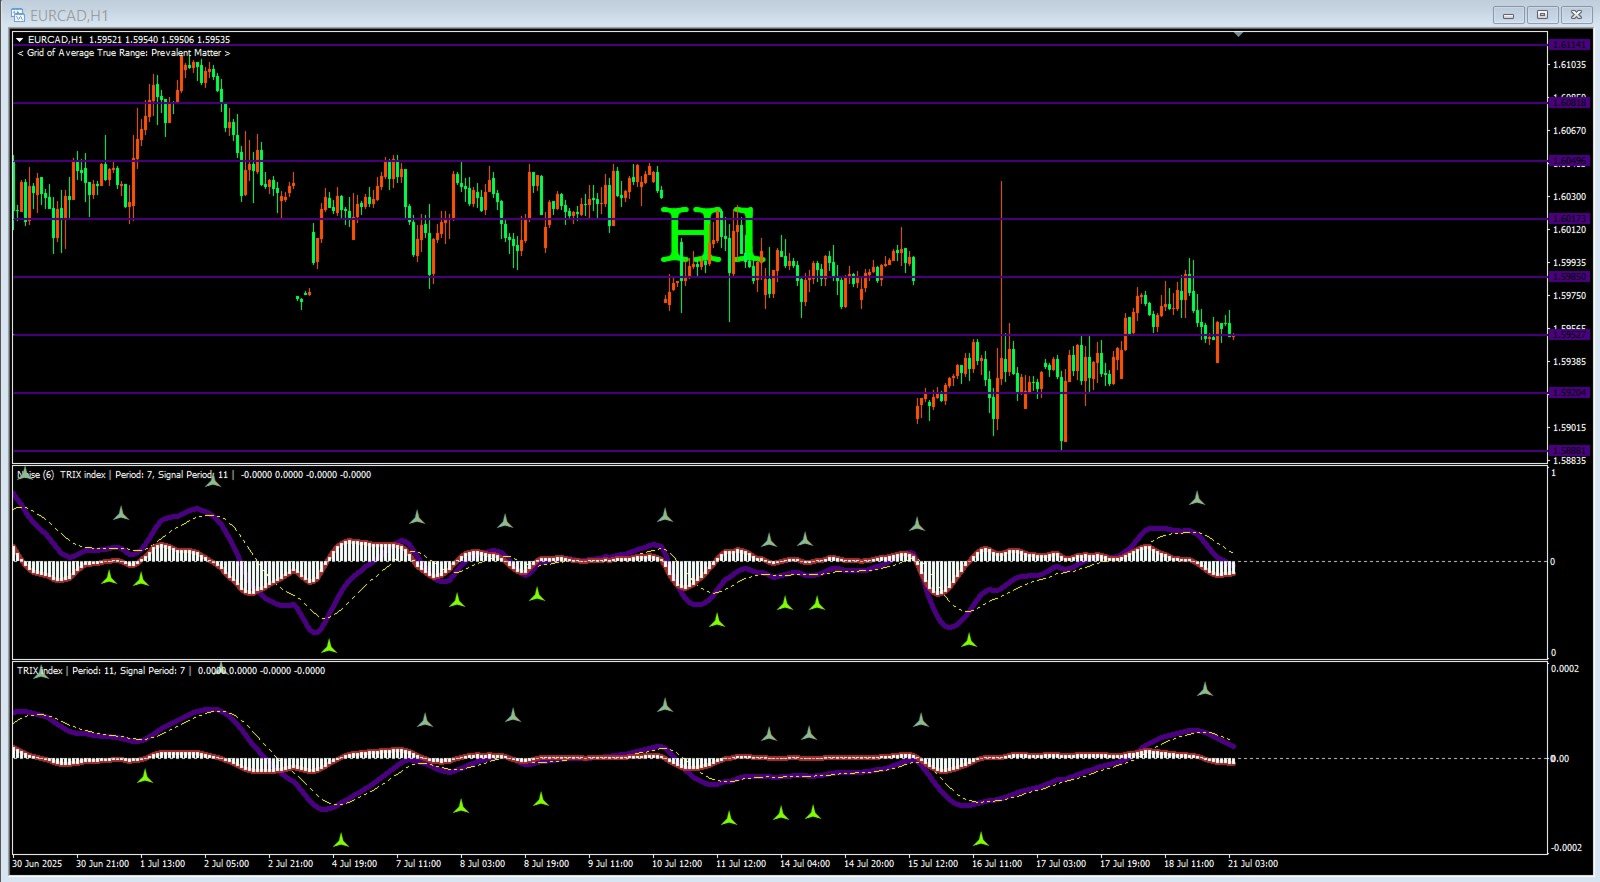Click the purple grid level tag 1.59204
Screen dimensions: 1600x882
coord(1569,393)
